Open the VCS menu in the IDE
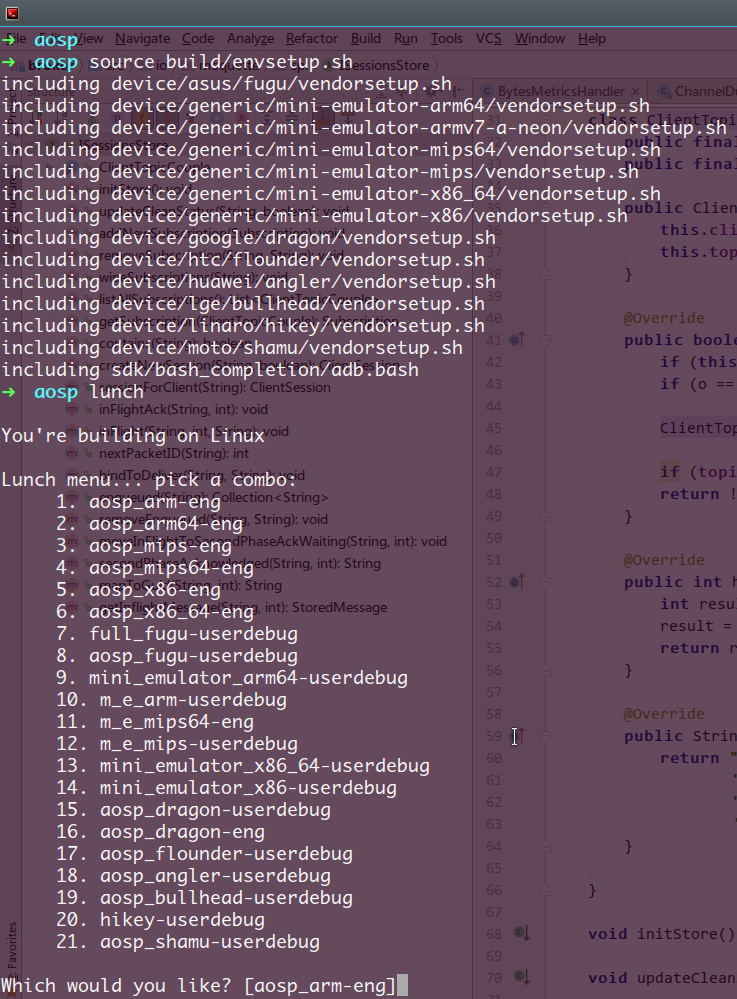Image resolution: width=737 pixels, height=999 pixels. (489, 39)
